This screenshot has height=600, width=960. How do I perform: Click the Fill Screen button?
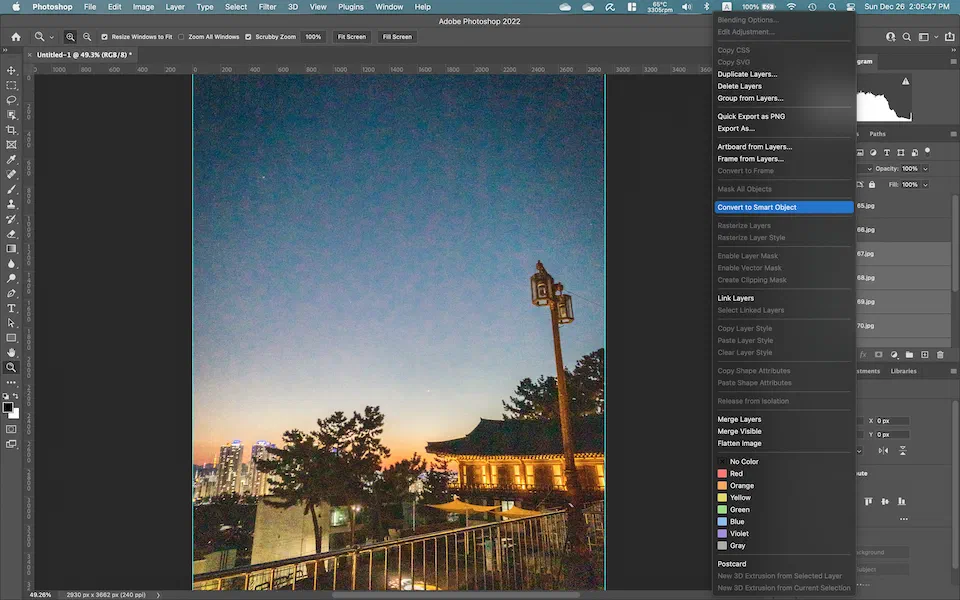396,37
